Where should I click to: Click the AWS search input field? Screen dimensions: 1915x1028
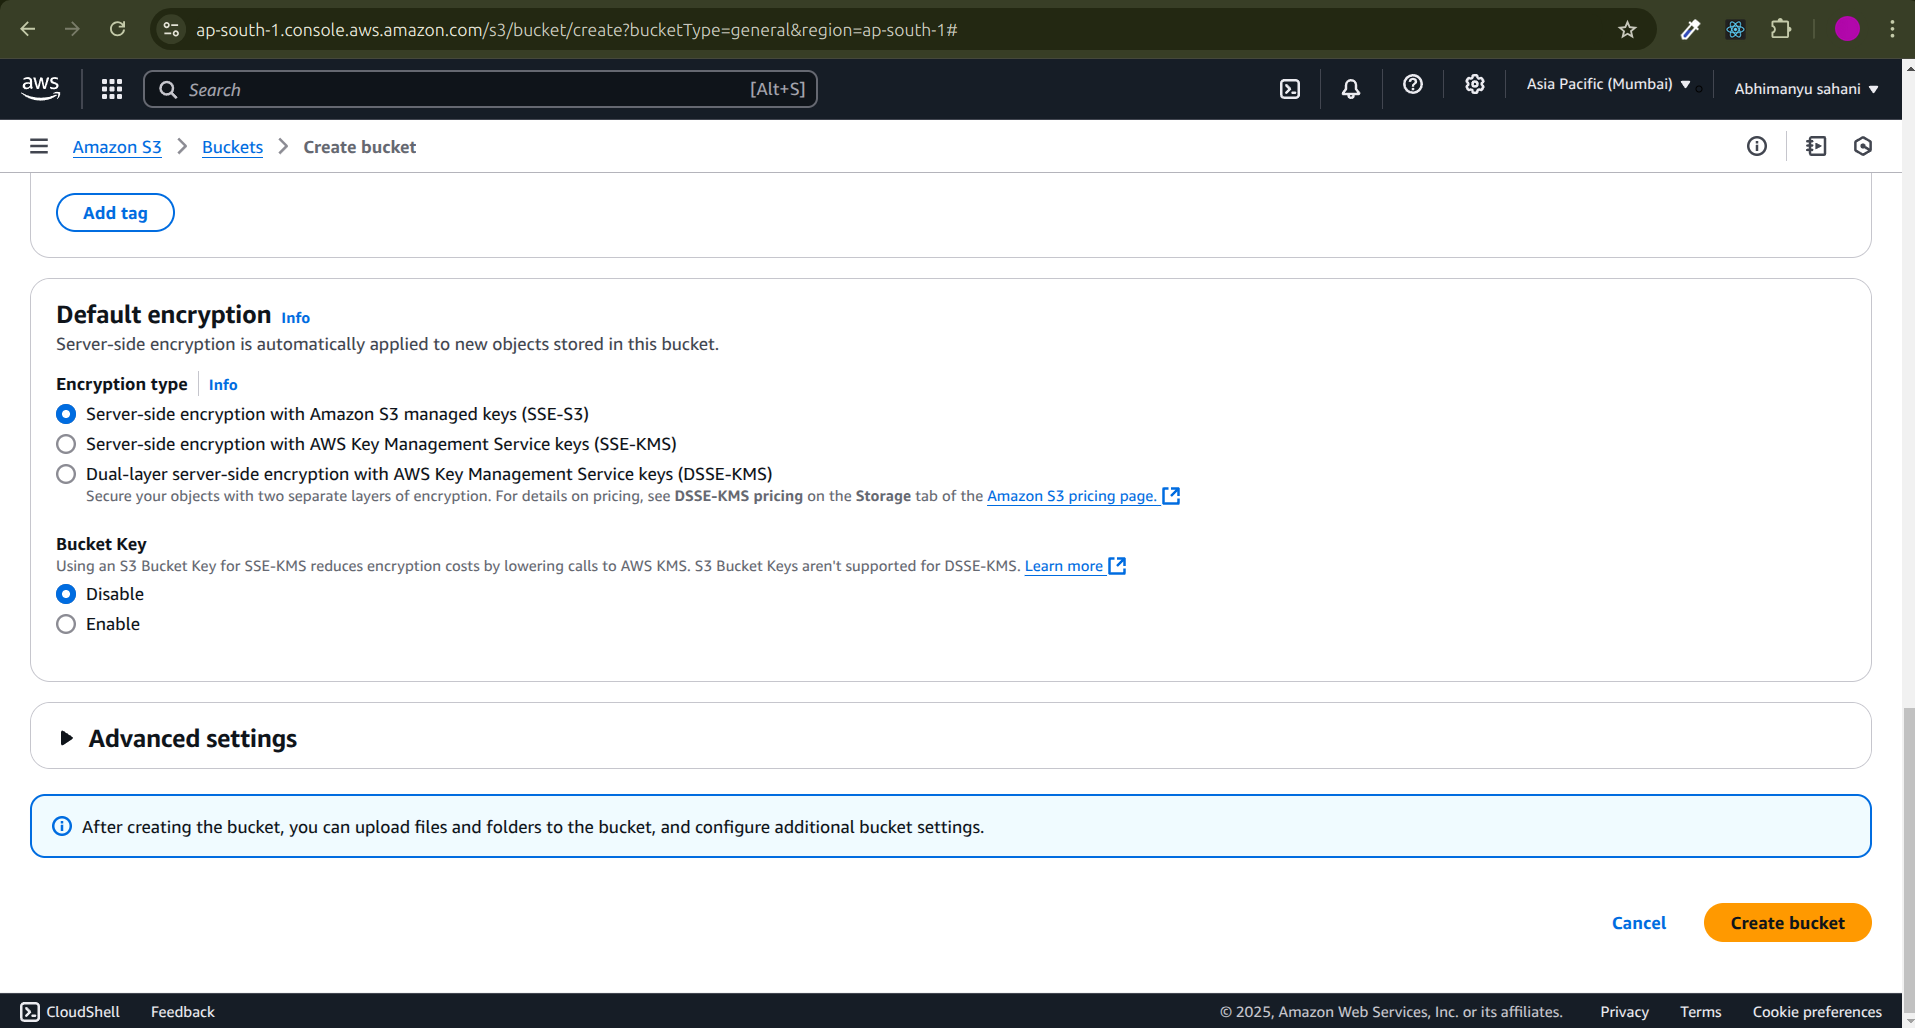coord(480,89)
